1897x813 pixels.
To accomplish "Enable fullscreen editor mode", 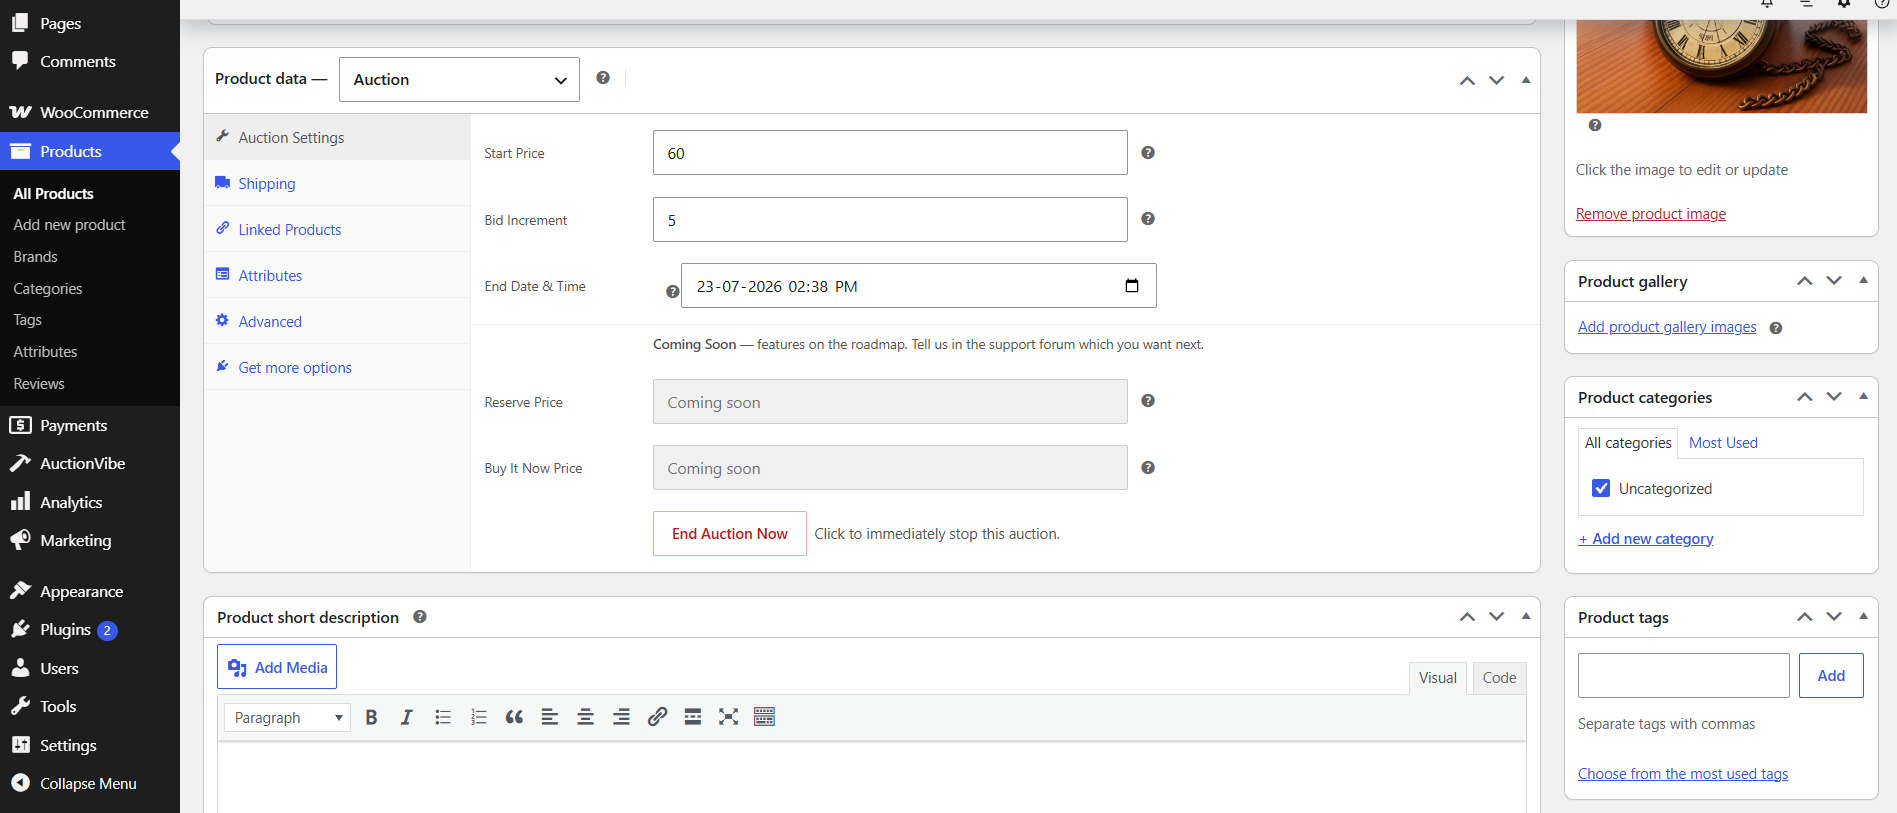I will point(729,717).
